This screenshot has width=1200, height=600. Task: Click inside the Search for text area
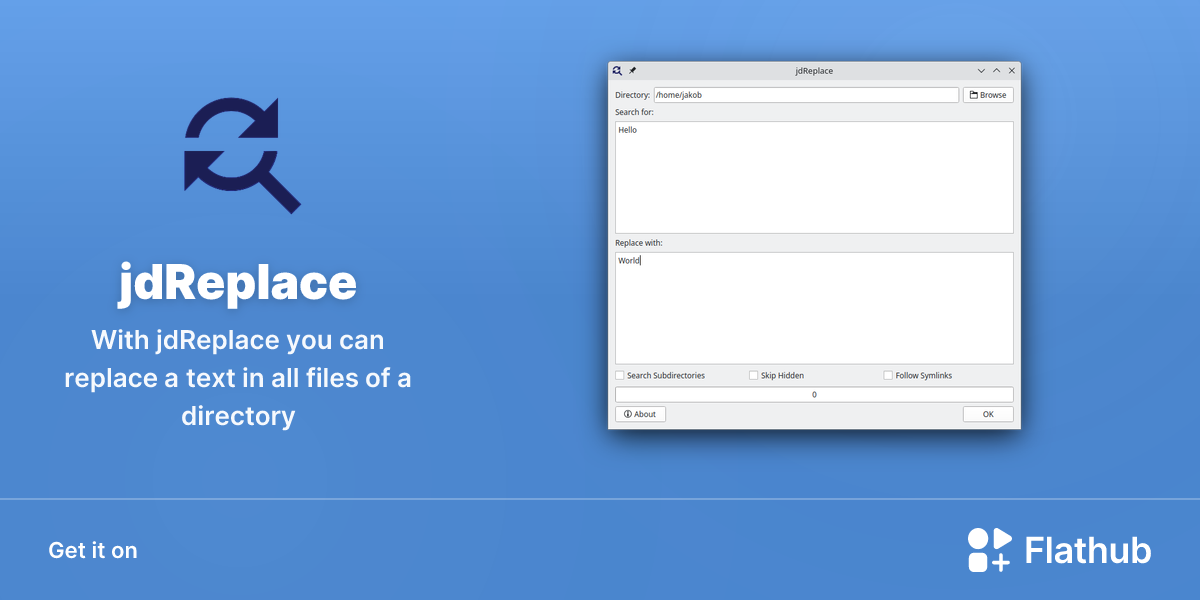(814, 177)
